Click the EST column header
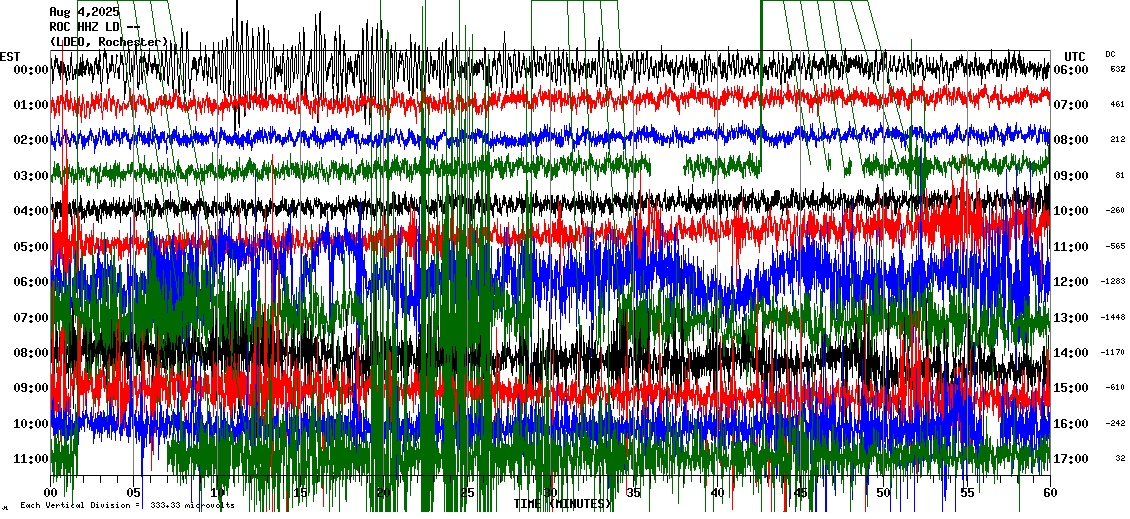The image size is (1130, 519). point(10,56)
